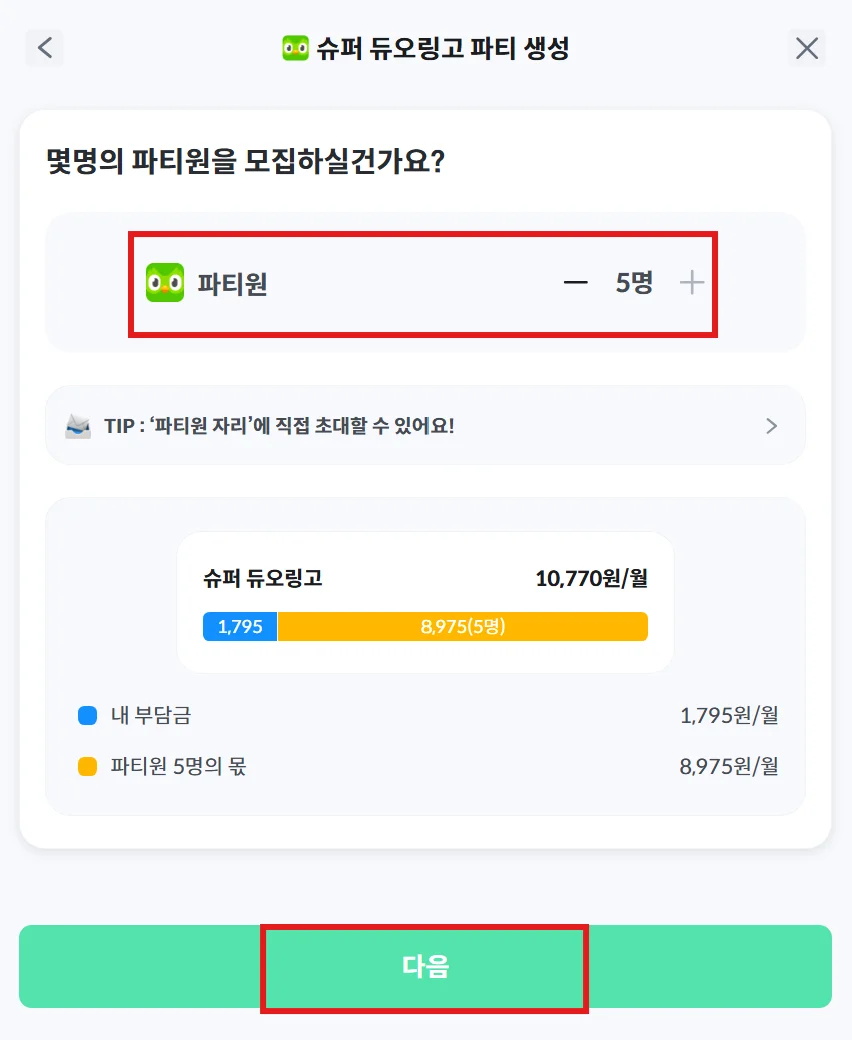Click the 10,770원/월 total price
This screenshot has width=852, height=1040.
(x=591, y=579)
